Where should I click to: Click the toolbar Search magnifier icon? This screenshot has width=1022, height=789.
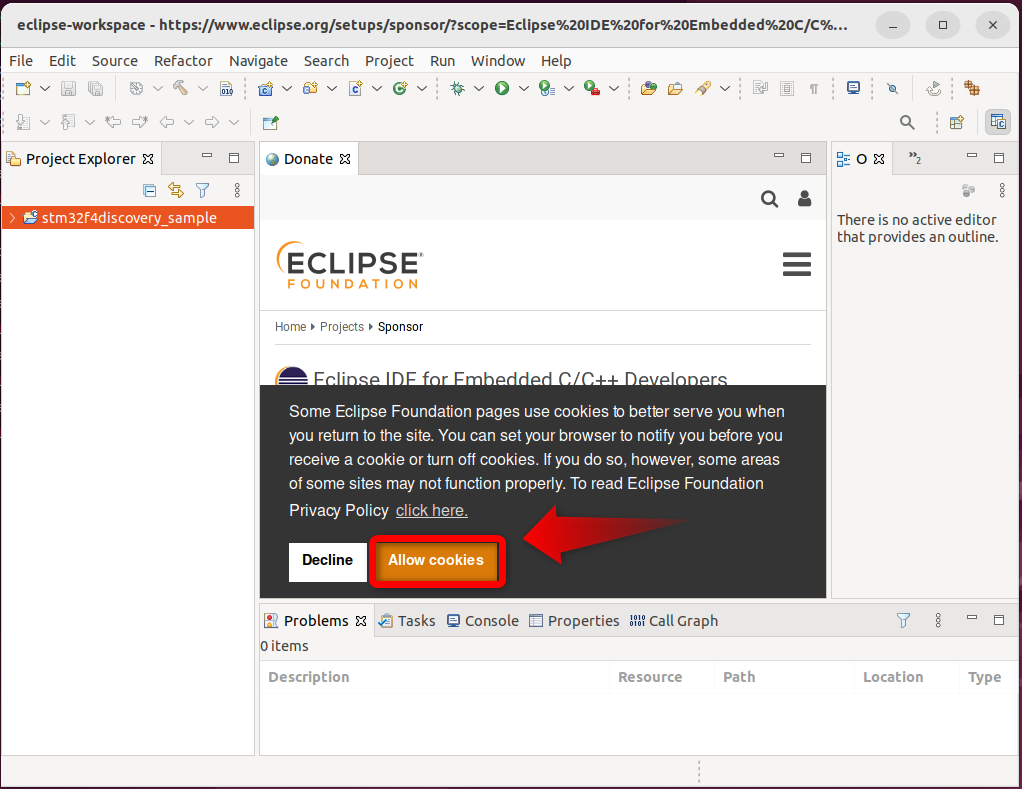click(x=907, y=122)
